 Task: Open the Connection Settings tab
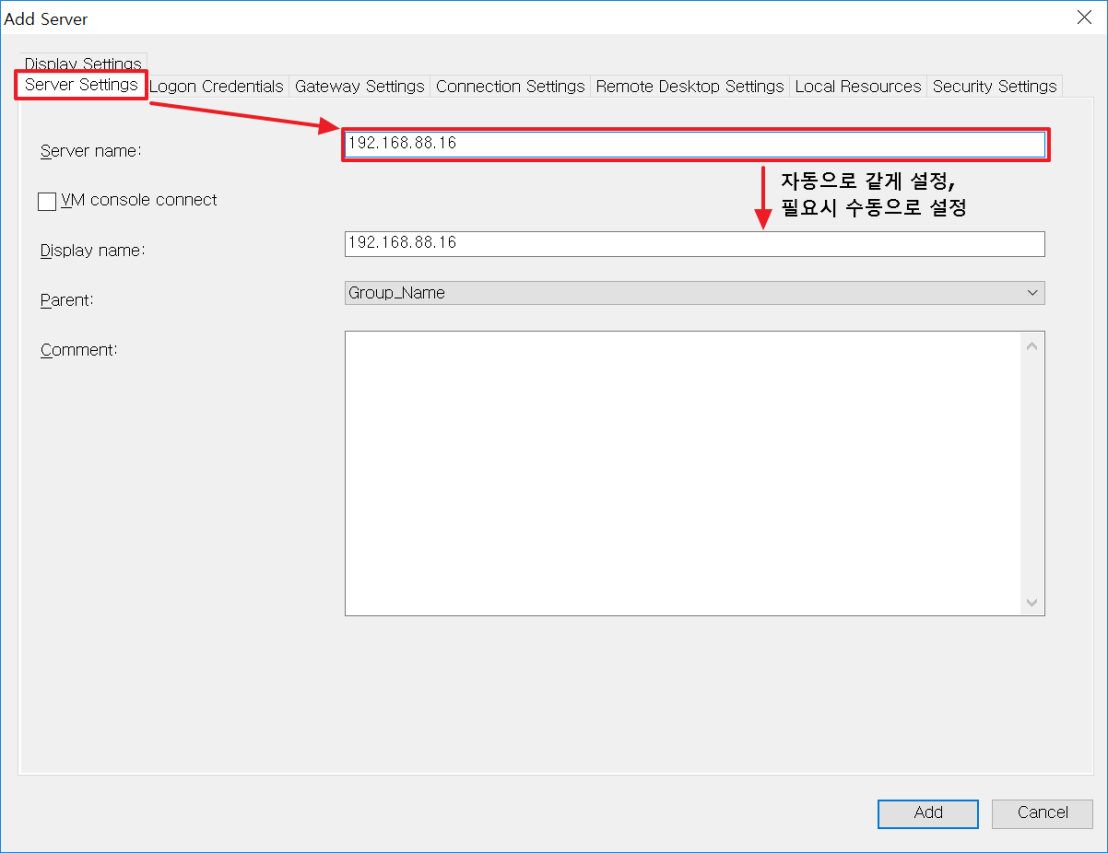[510, 86]
